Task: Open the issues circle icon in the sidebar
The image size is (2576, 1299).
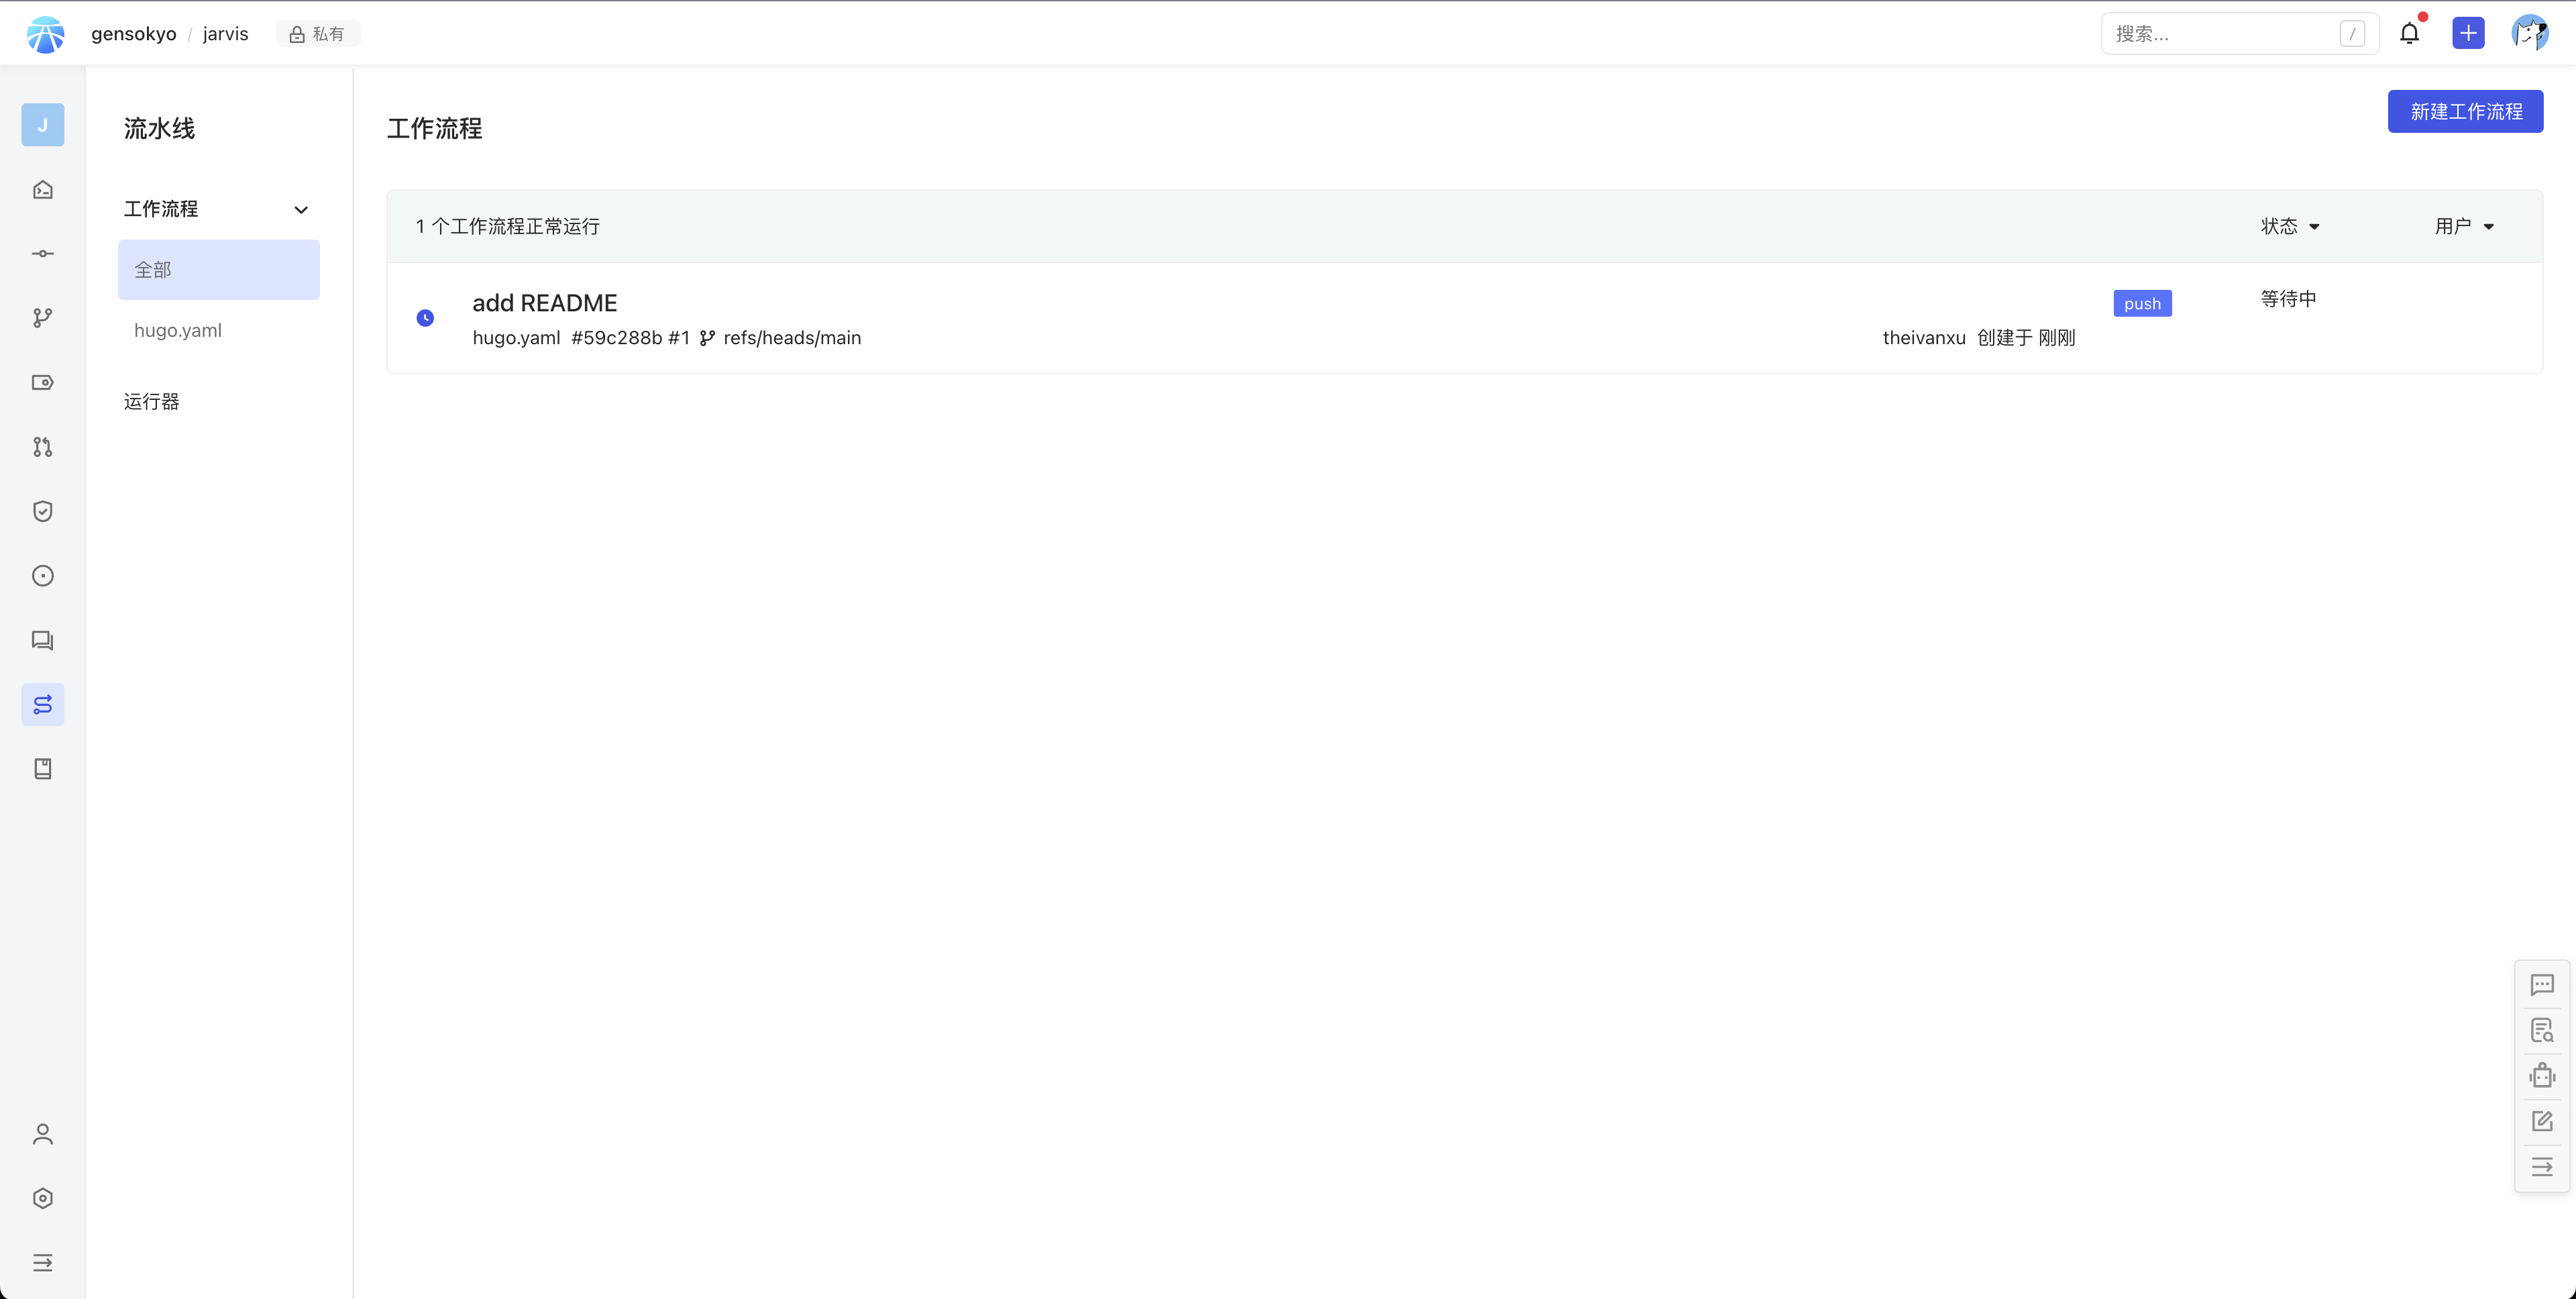Action: [43, 576]
